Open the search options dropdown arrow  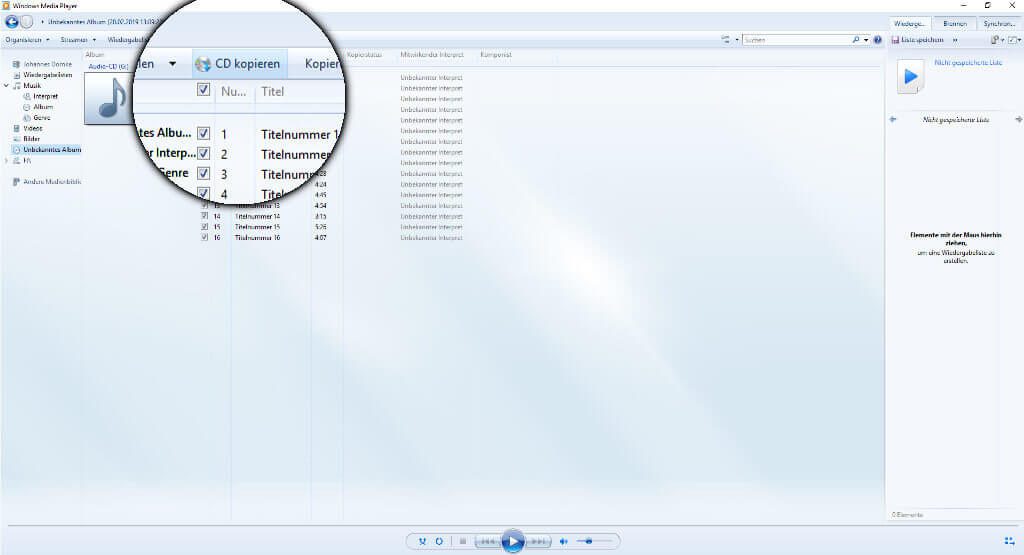tap(866, 40)
